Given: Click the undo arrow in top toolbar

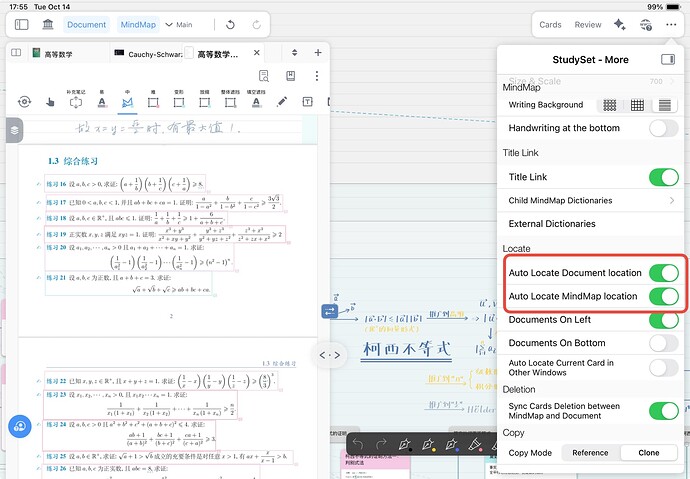Looking at the screenshot, I should (230, 24).
